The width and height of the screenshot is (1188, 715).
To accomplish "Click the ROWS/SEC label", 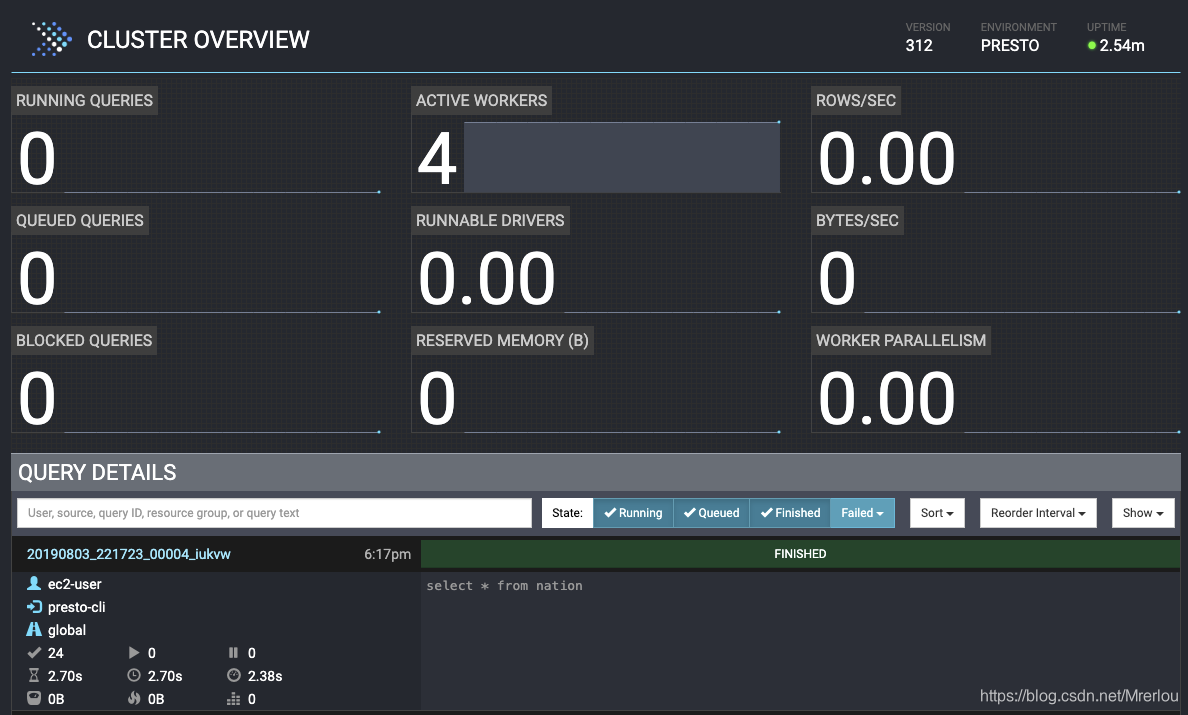I will (856, 100).
